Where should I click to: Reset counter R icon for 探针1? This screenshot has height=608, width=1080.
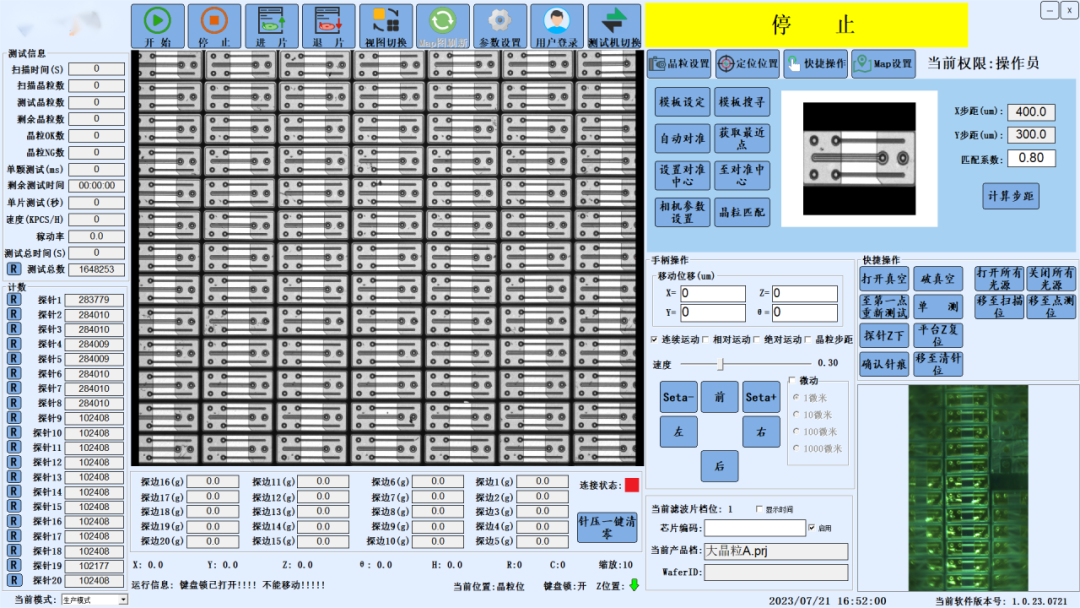[14, 300]
